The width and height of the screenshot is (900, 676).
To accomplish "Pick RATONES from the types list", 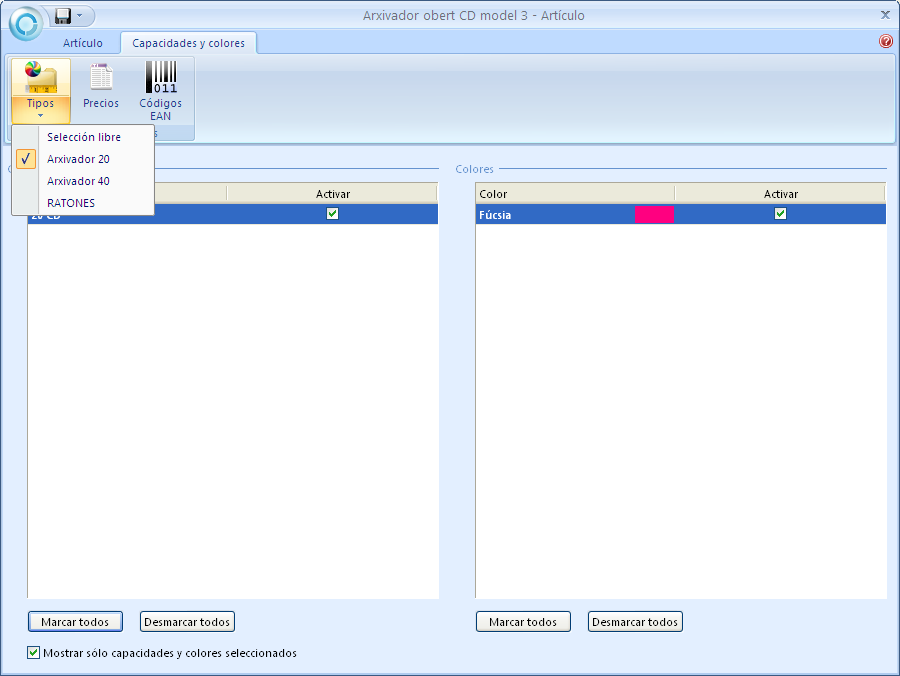I will (x=71, y=203).
